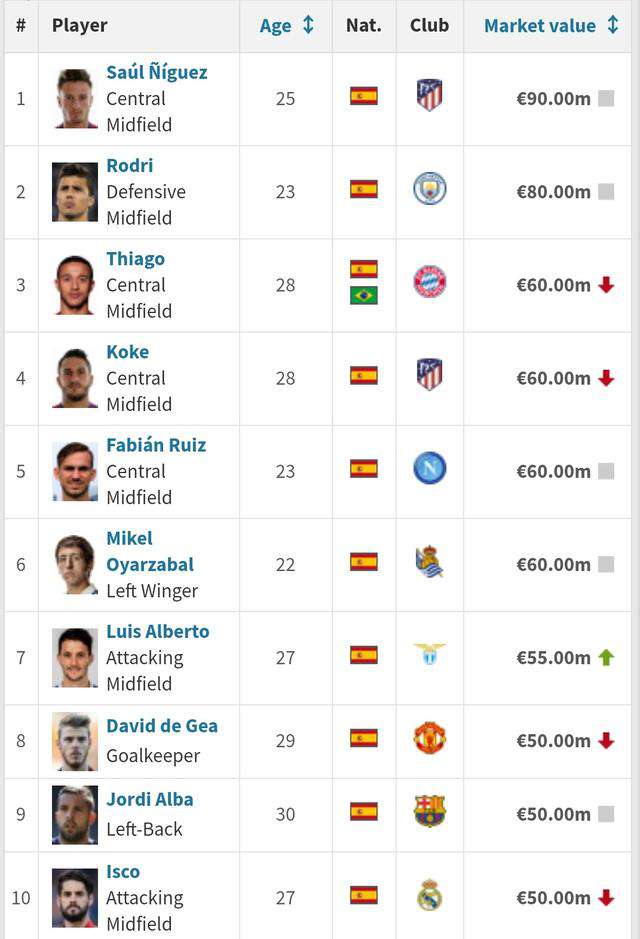Open Mikel Oyarzabal profile link

click(x=150, y=552)
